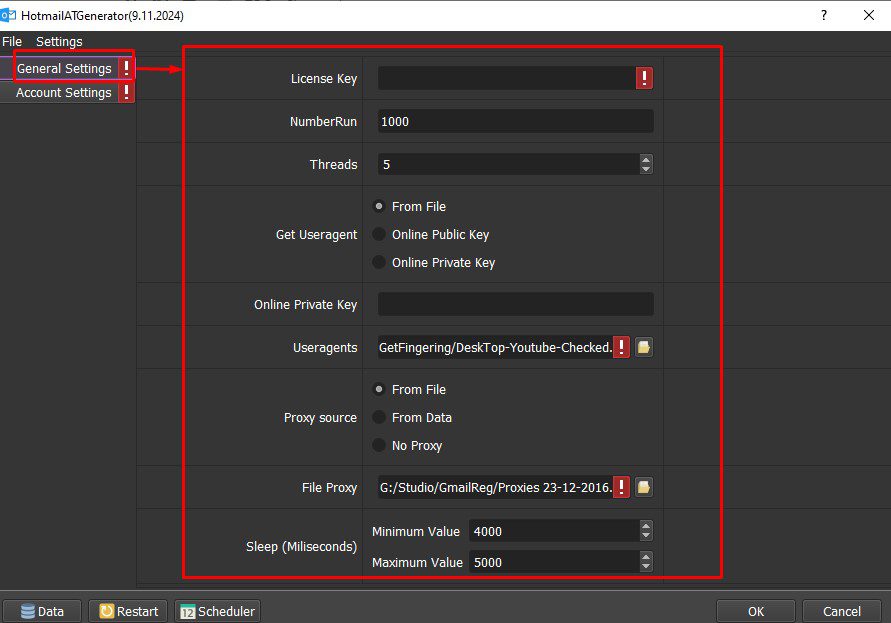This screenshot has width=891, height=623.
Task: Click the Online Private Key text field
Action: point(515,305)
